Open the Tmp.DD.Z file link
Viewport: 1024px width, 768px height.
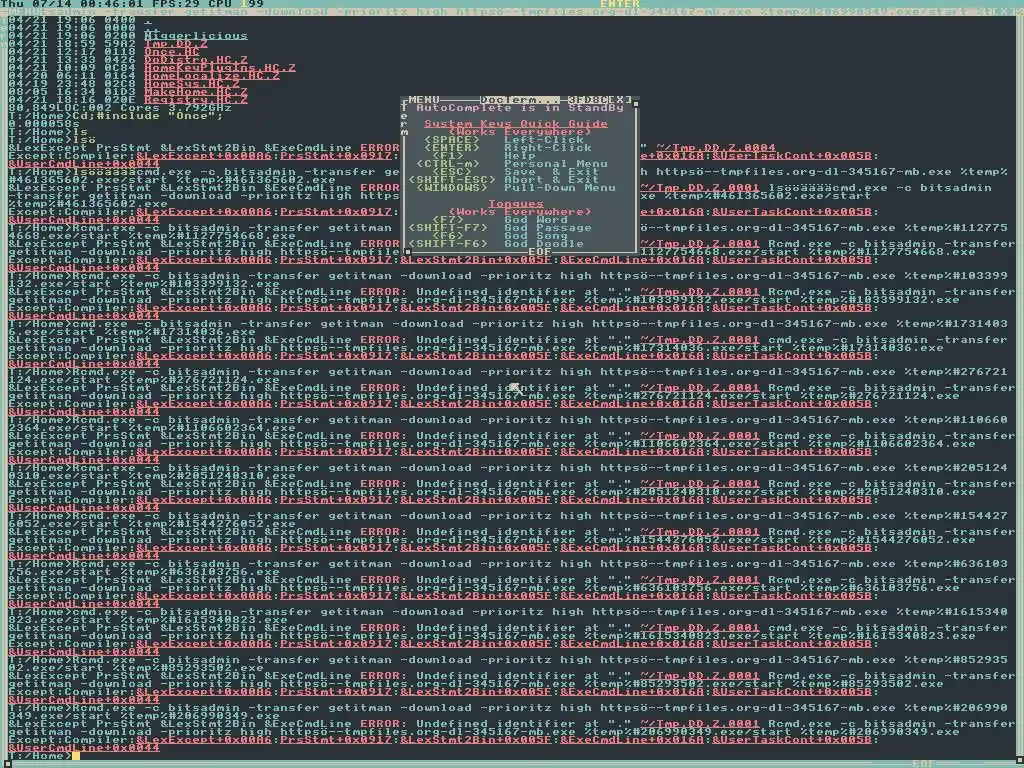[x=176, y=44]
